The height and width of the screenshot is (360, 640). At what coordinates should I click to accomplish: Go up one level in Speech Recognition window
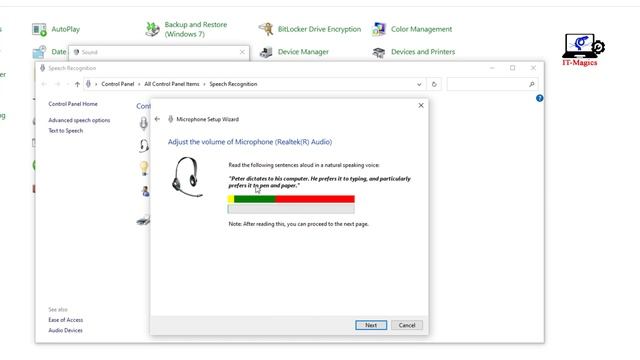click(x=77, y=84)
